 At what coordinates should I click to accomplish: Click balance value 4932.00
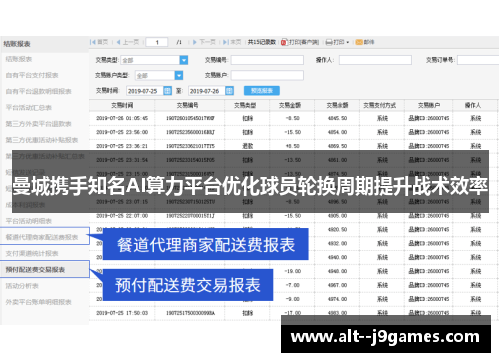pyautogui.click(x=337, y=244)
